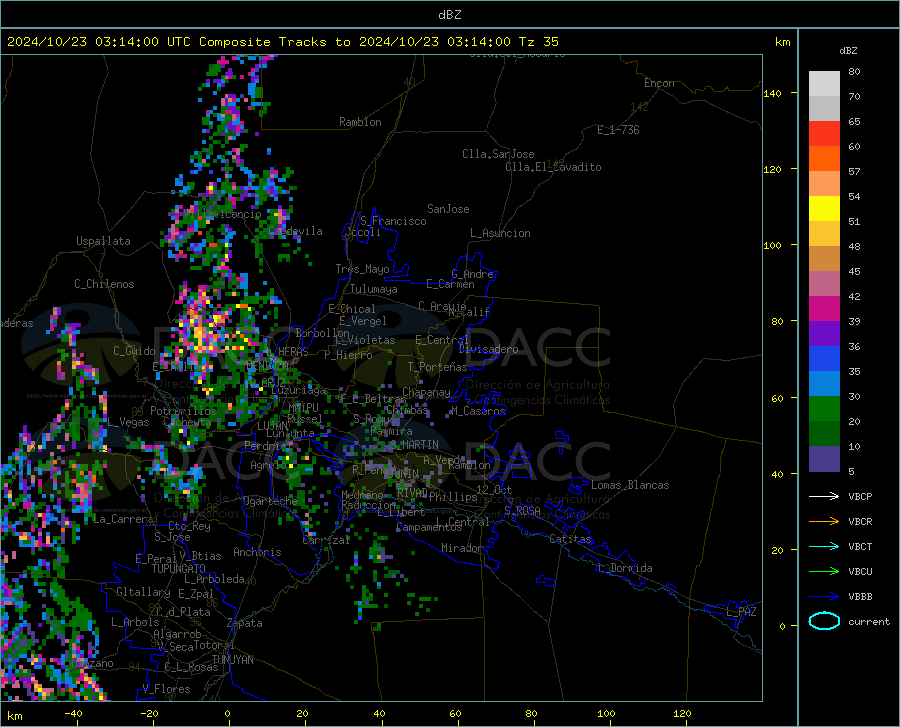Click the dBZ title at the top

click(449, 15)
